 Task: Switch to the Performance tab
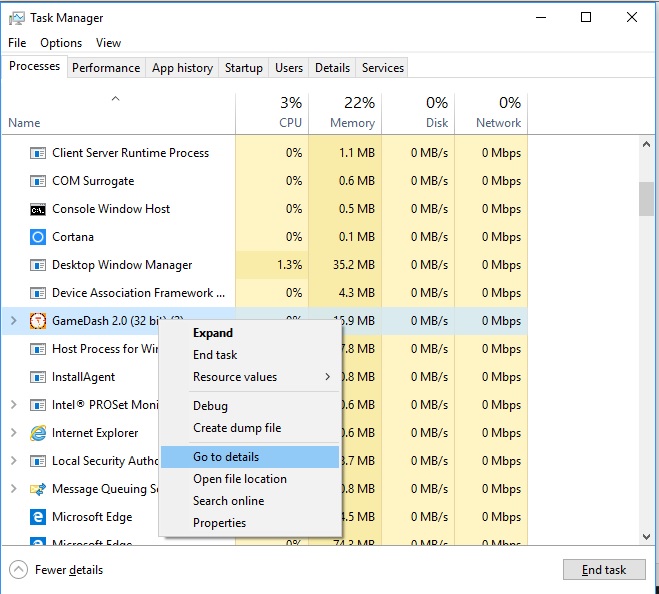click(106, 68)
